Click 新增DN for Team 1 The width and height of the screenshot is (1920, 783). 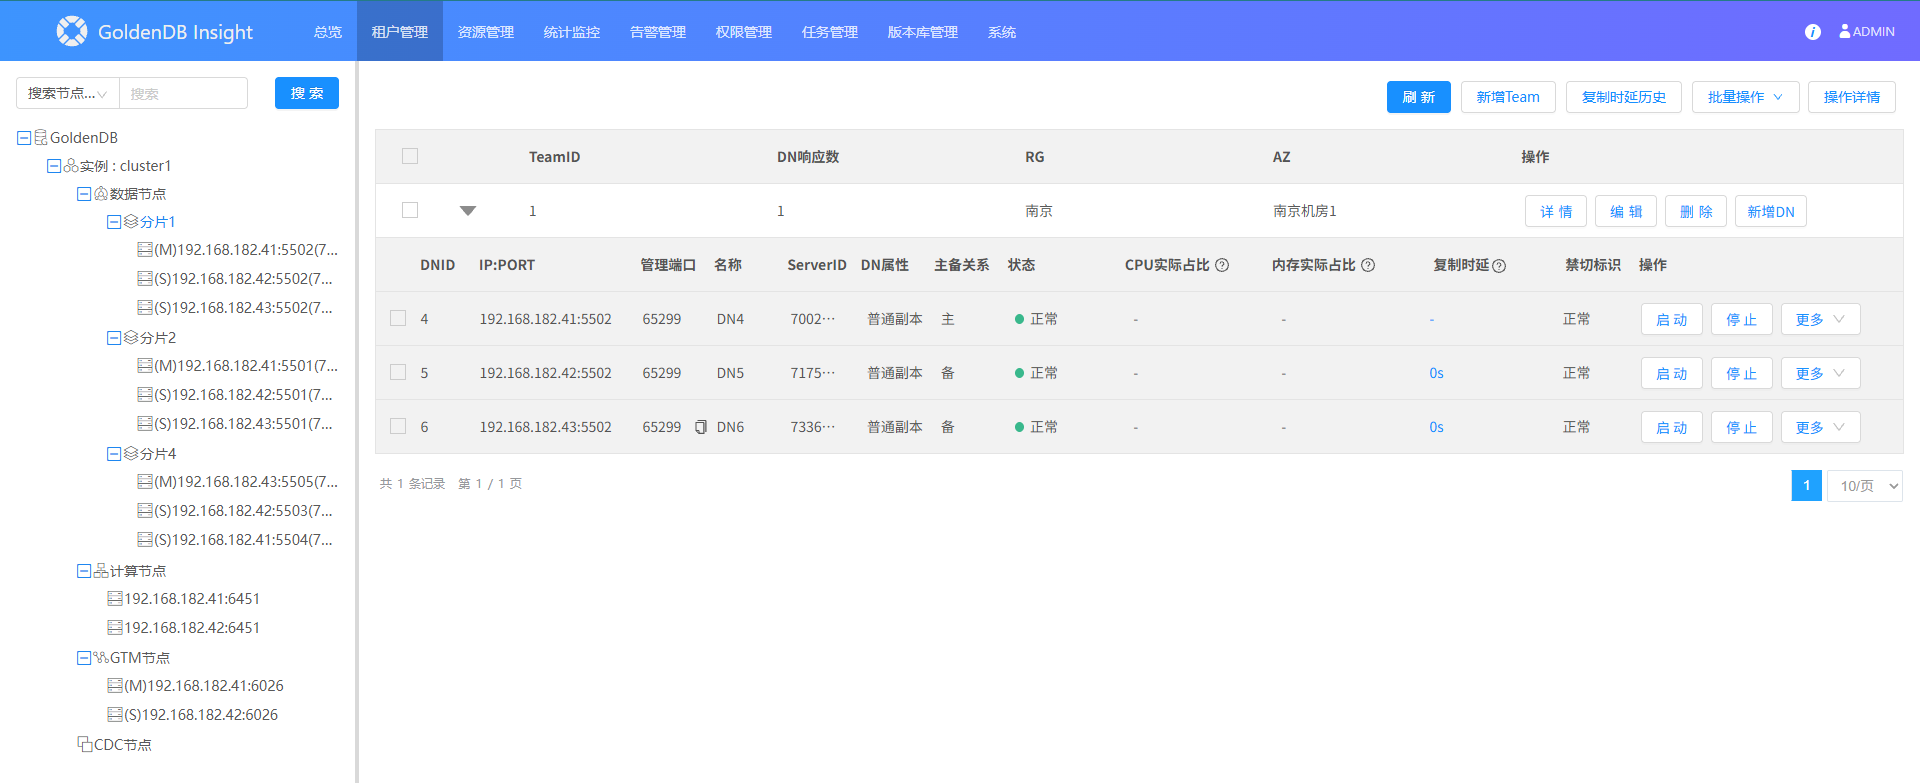point(1770,211)
